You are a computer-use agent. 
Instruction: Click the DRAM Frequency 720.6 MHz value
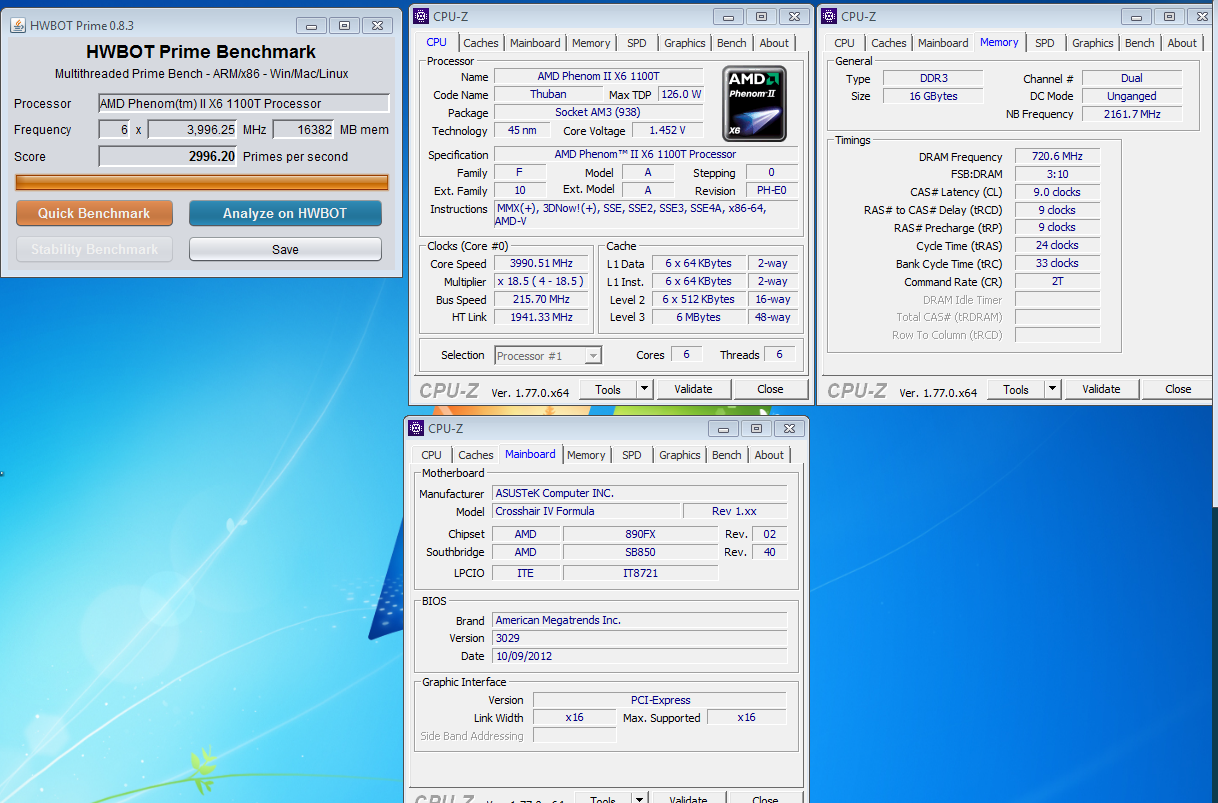point(1057,157)
